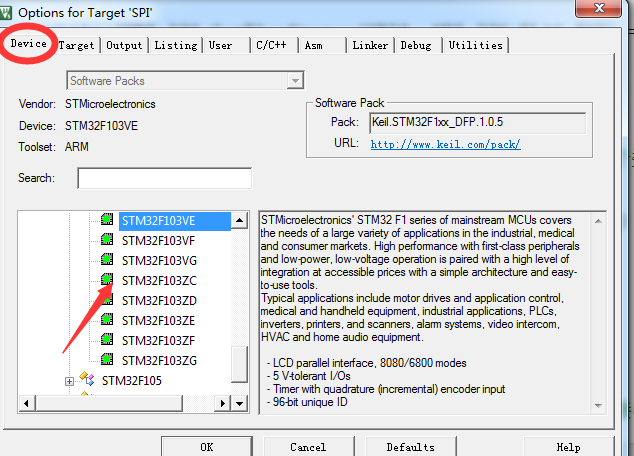Switch to the Target tab

(x=77, y=45)
